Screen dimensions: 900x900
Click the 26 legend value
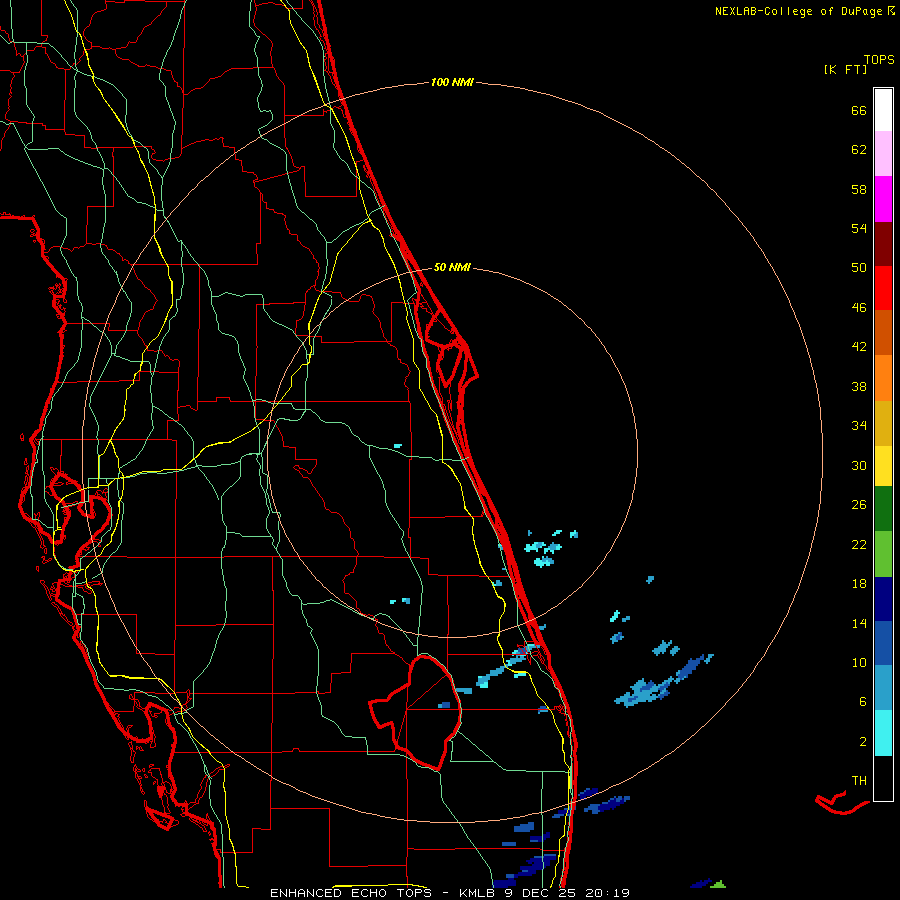tap(859, 505)
